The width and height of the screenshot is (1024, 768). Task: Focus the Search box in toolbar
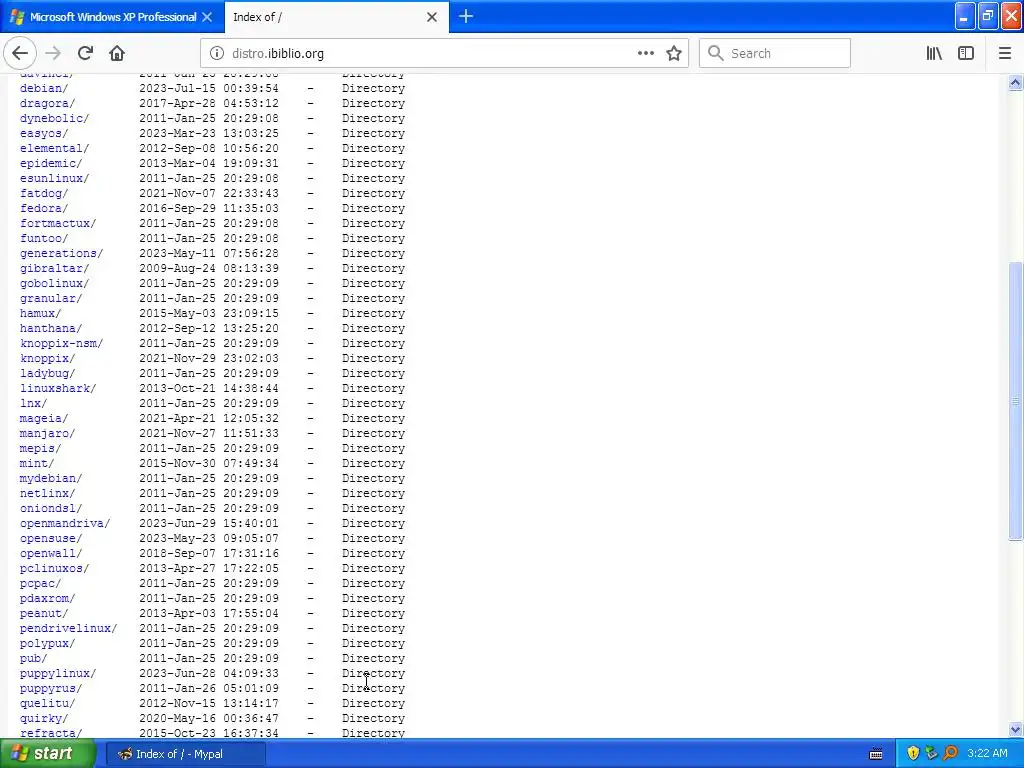coord(775,54)
